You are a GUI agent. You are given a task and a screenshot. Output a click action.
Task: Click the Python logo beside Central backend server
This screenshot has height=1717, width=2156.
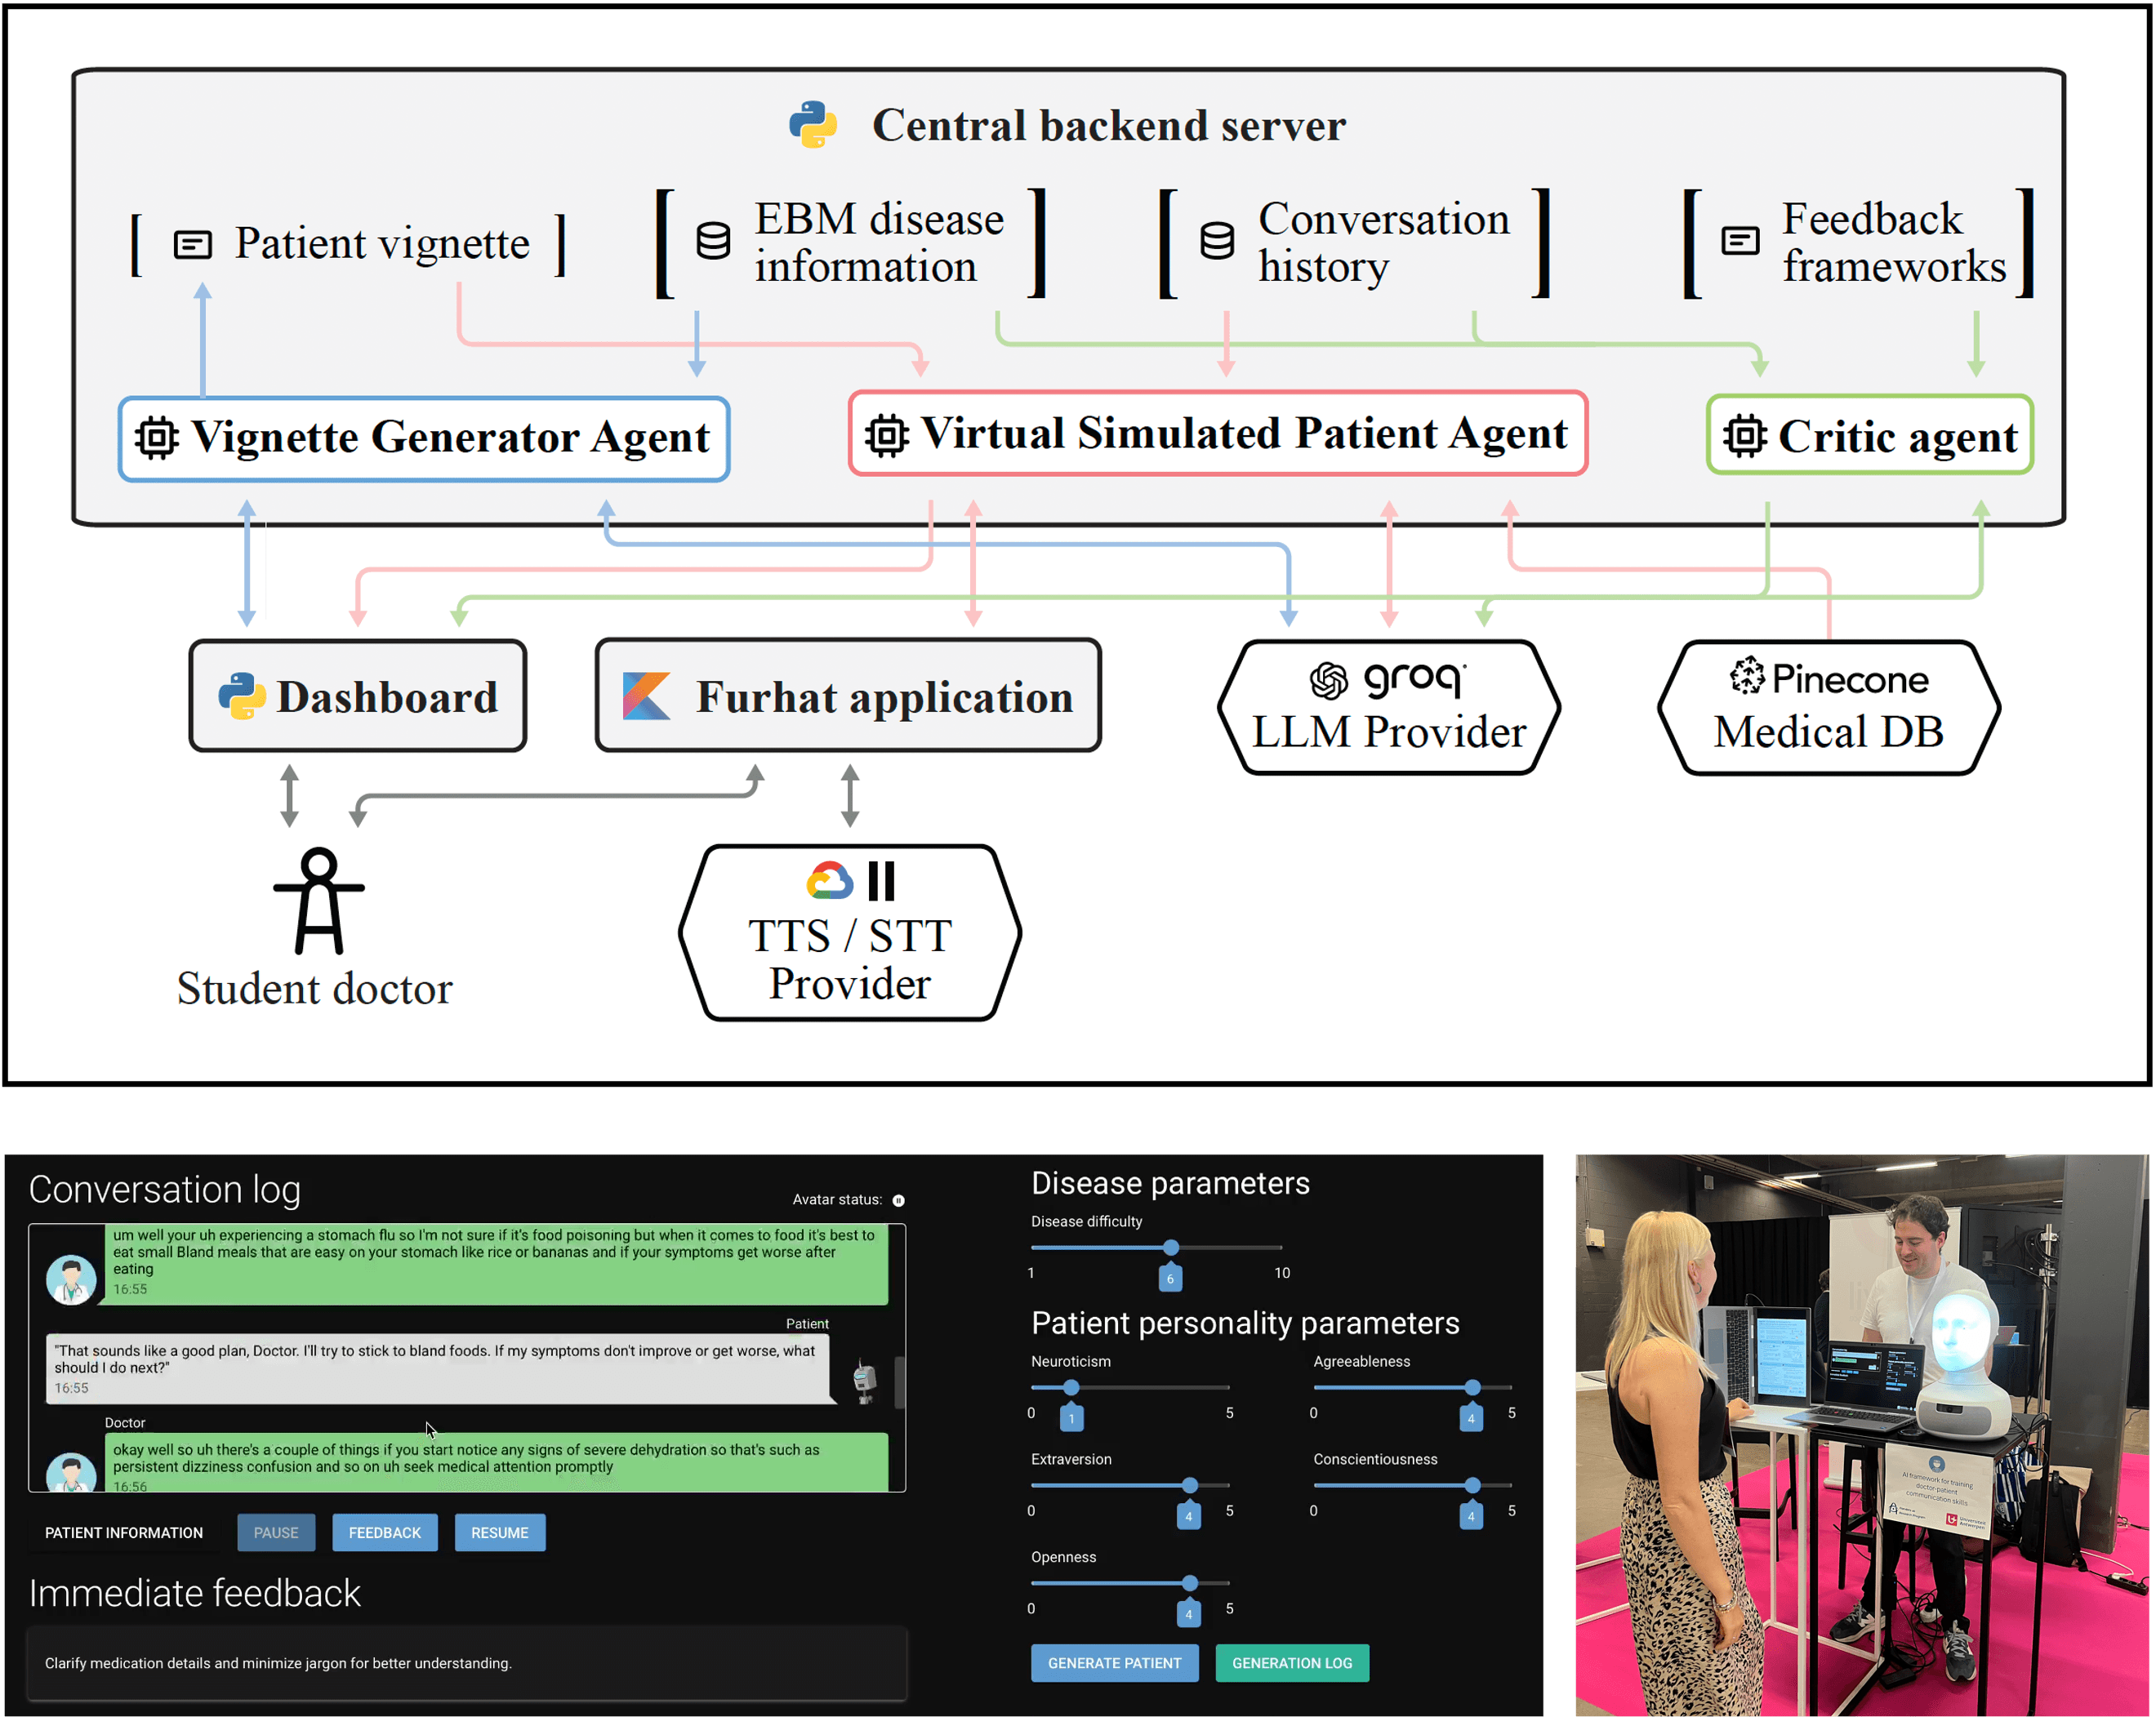point(813,125)
